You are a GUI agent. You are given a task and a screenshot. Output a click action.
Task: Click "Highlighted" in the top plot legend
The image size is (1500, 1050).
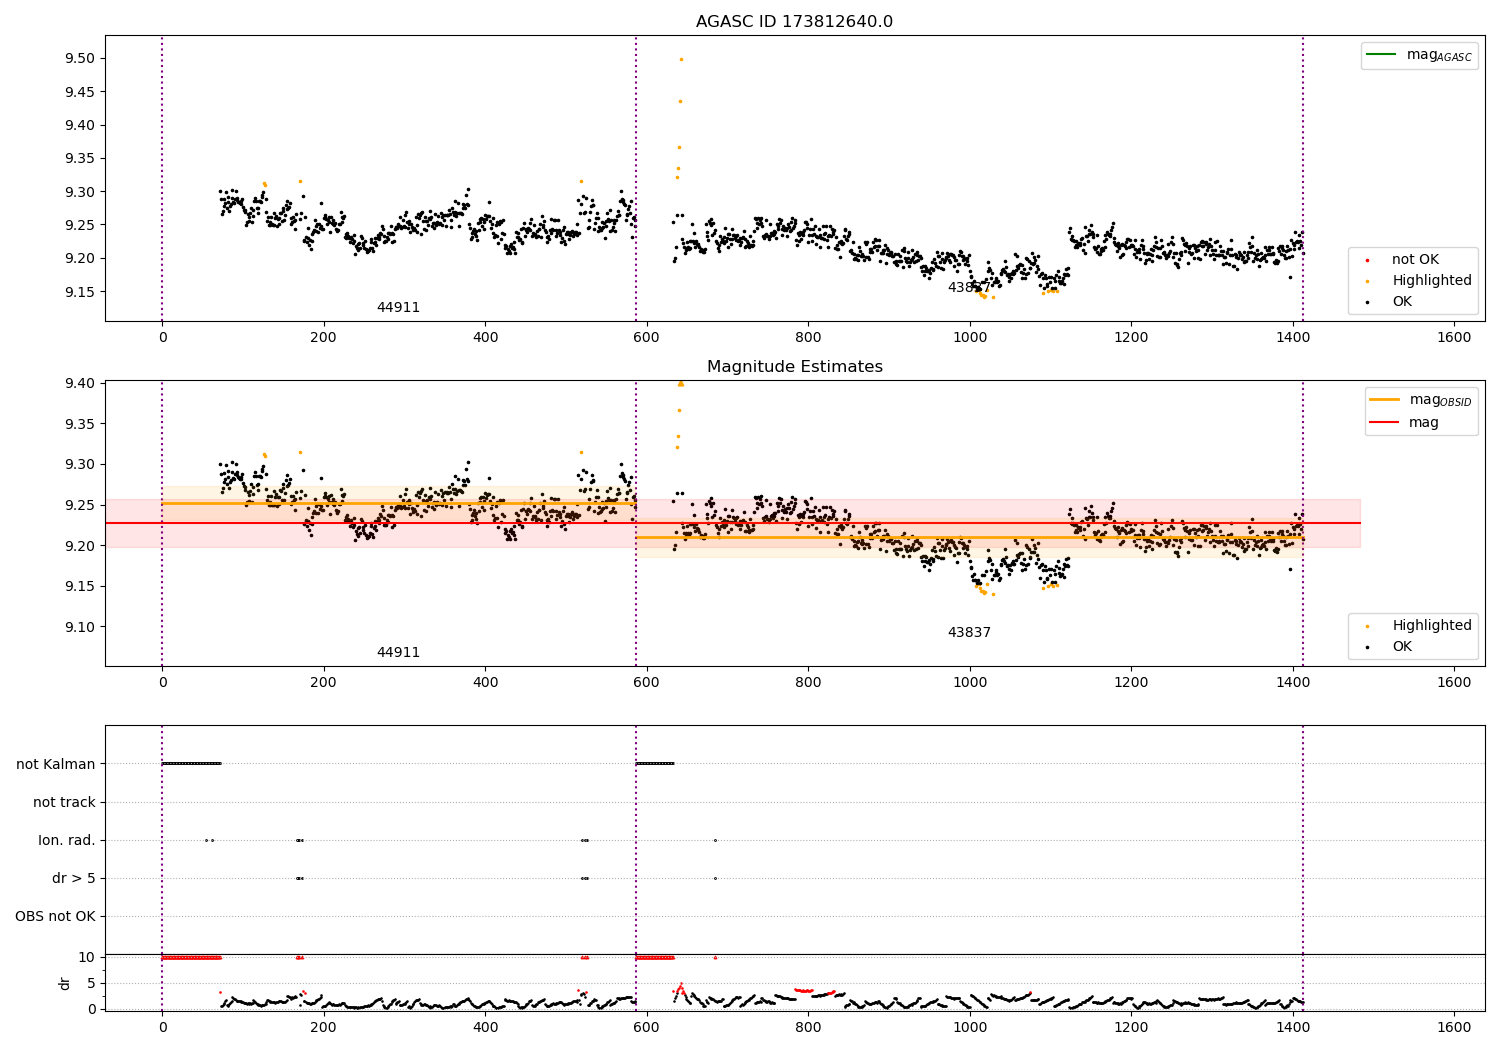(1432, 281)
